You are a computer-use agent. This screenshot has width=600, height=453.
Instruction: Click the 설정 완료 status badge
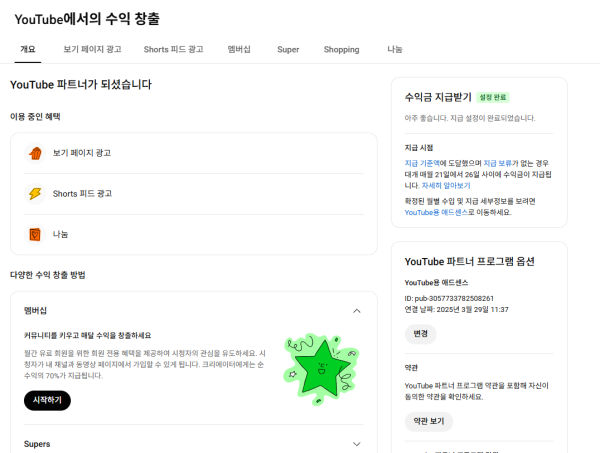[493, 97]
